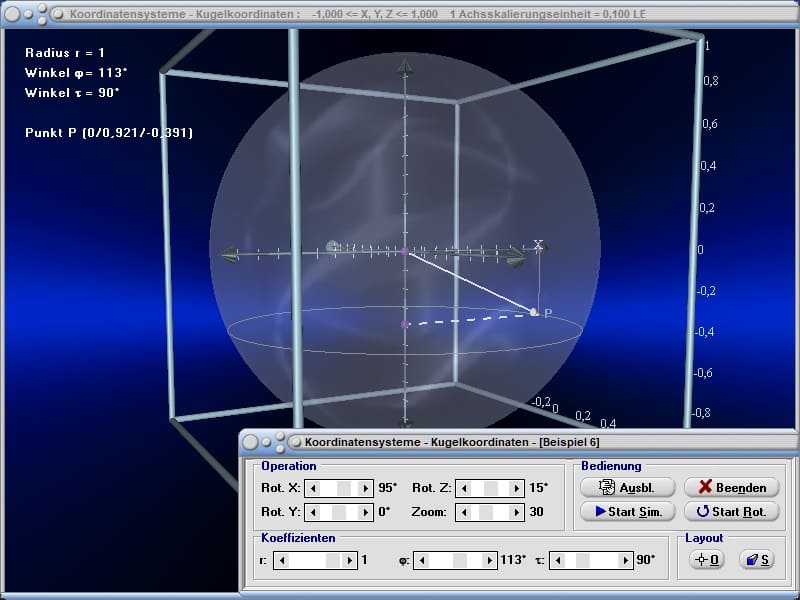Image resolution: width=800 pixels, height=600 pixels.
Task: Click the Rot. Z value '15°'
Action: coord(539,488)
